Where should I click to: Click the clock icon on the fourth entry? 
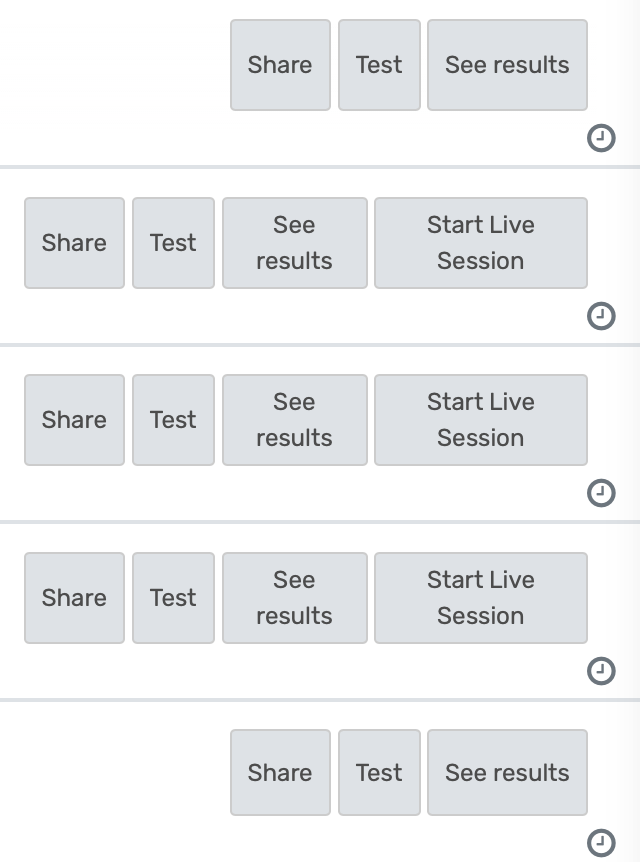coord(601,671)
